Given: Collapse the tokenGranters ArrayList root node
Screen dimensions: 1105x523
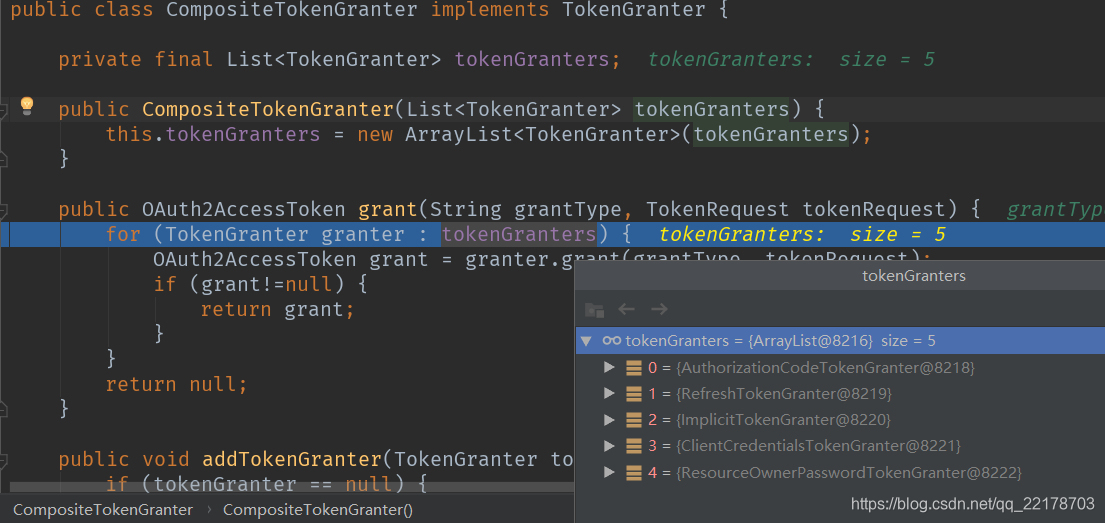Looking at the screenshot, I should (586, 341).
